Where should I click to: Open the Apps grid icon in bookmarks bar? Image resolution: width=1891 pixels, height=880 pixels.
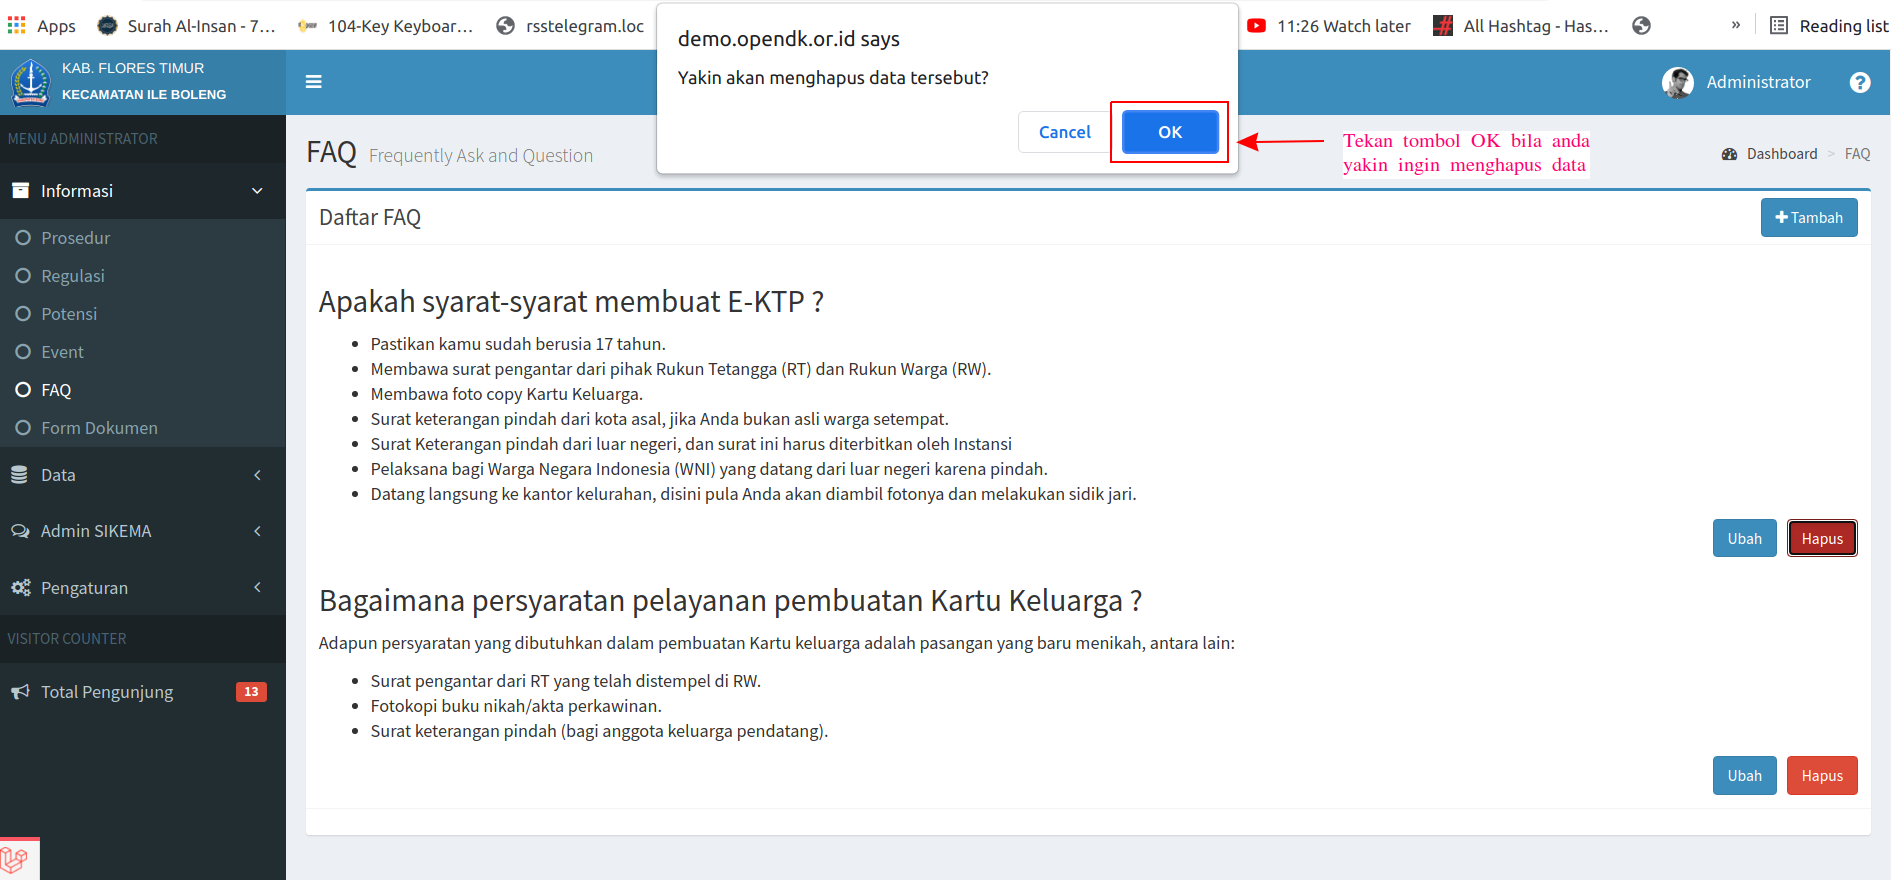click(x=17, y=25)
